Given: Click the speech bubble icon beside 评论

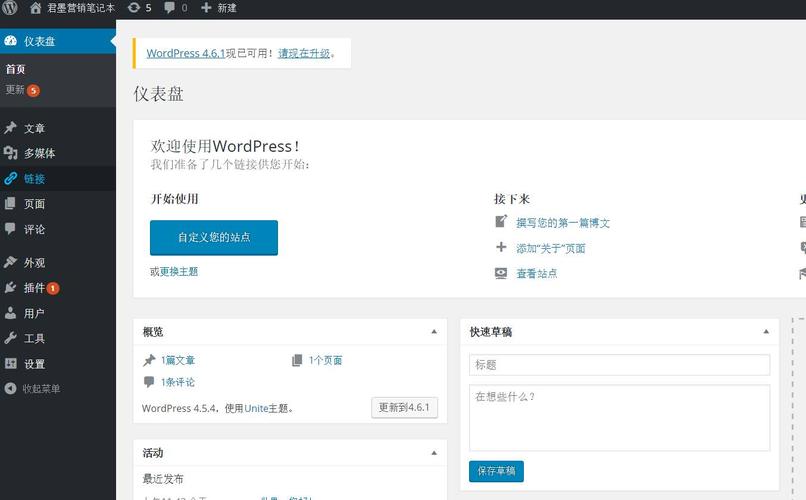Looking at the screenshot, I should click(x=10, y=229).
